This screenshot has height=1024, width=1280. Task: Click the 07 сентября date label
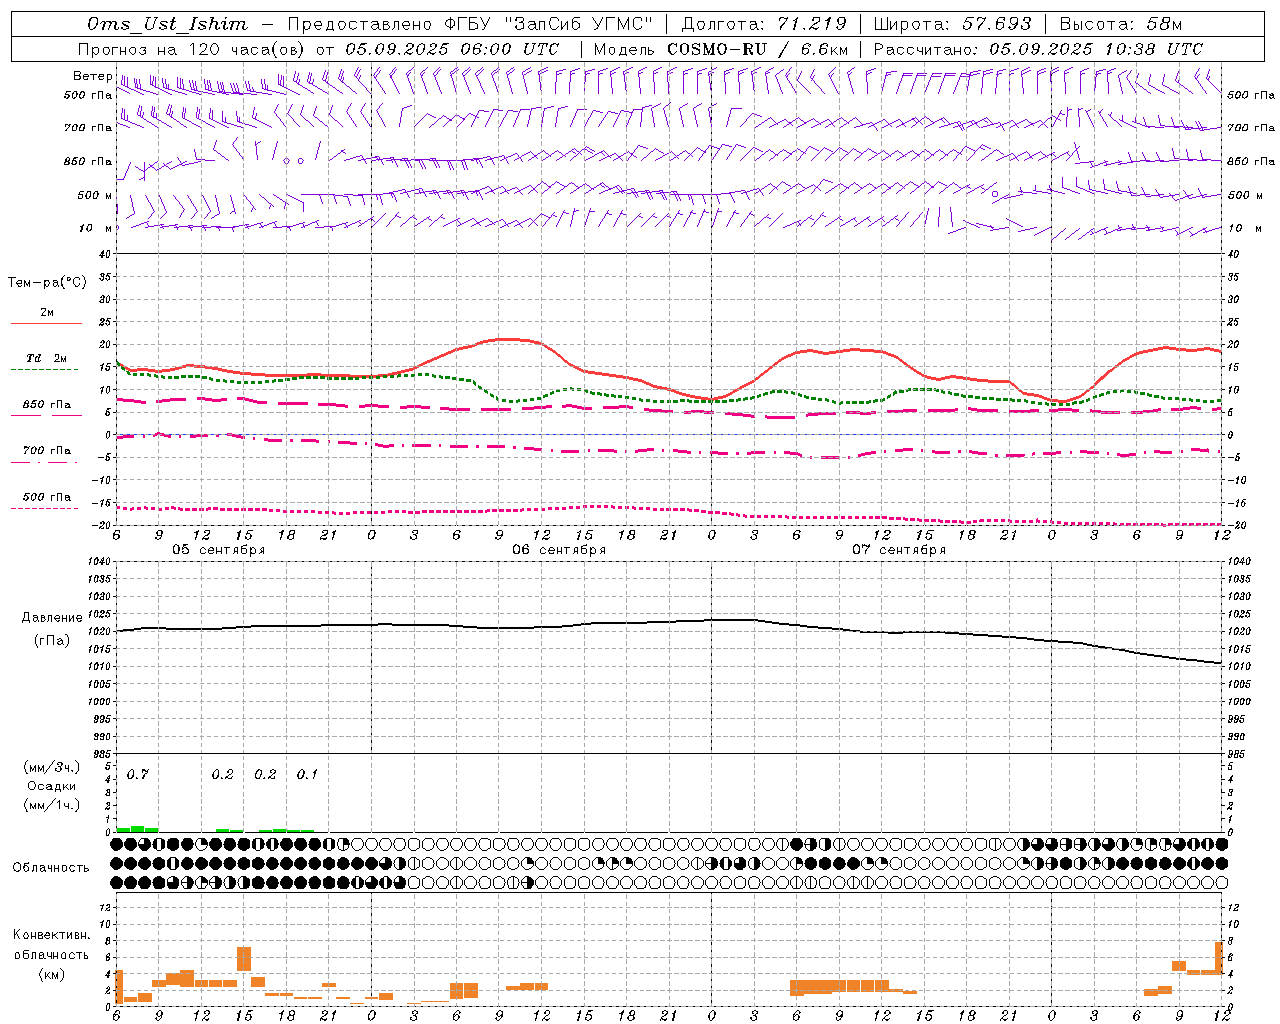coord(898,550)
